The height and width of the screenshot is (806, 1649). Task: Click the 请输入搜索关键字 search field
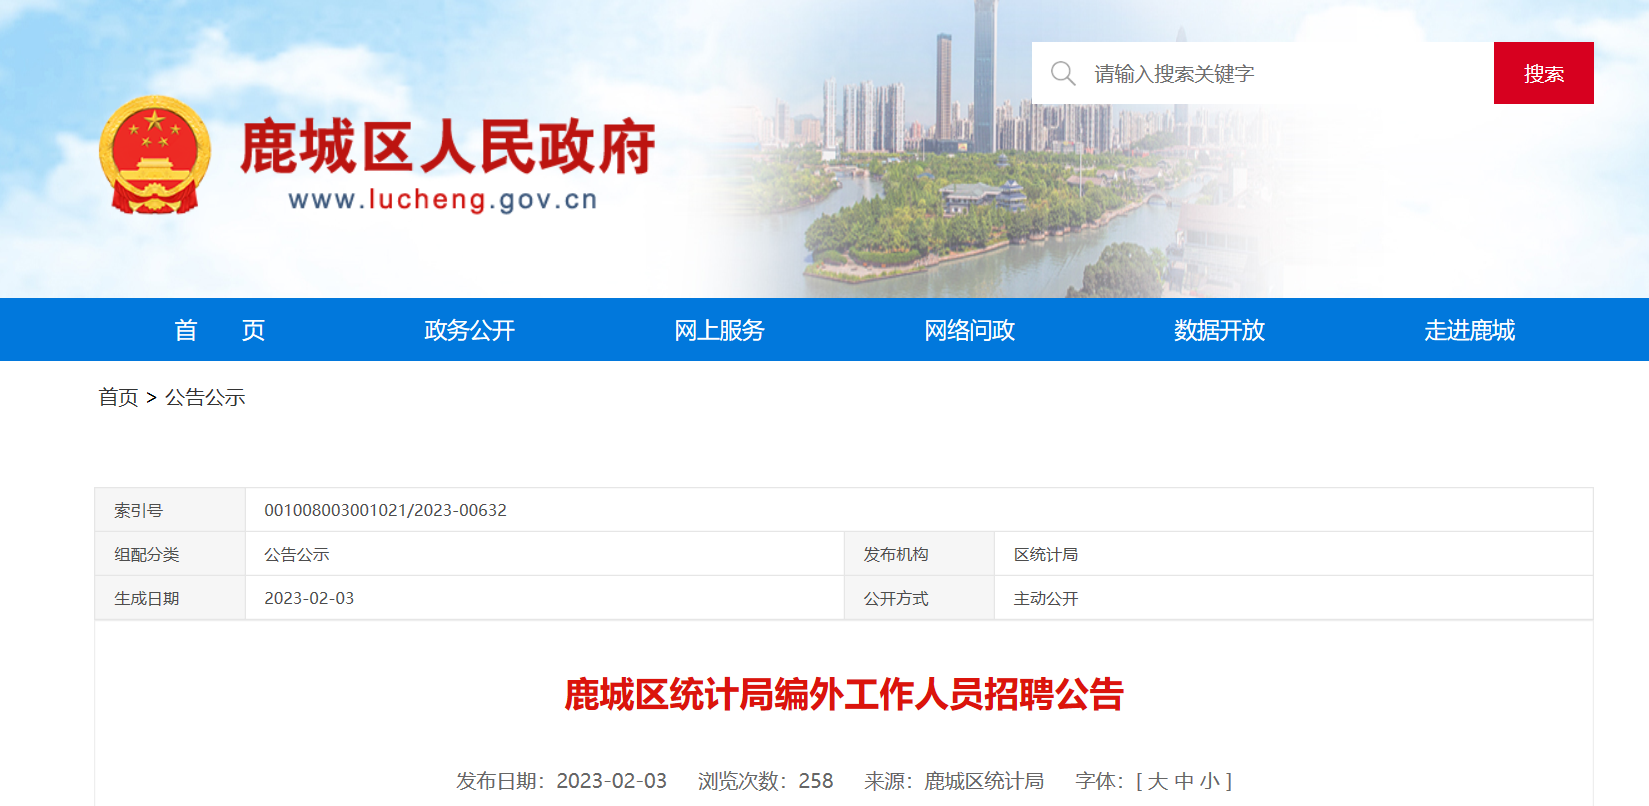(x=1263, y=73)
